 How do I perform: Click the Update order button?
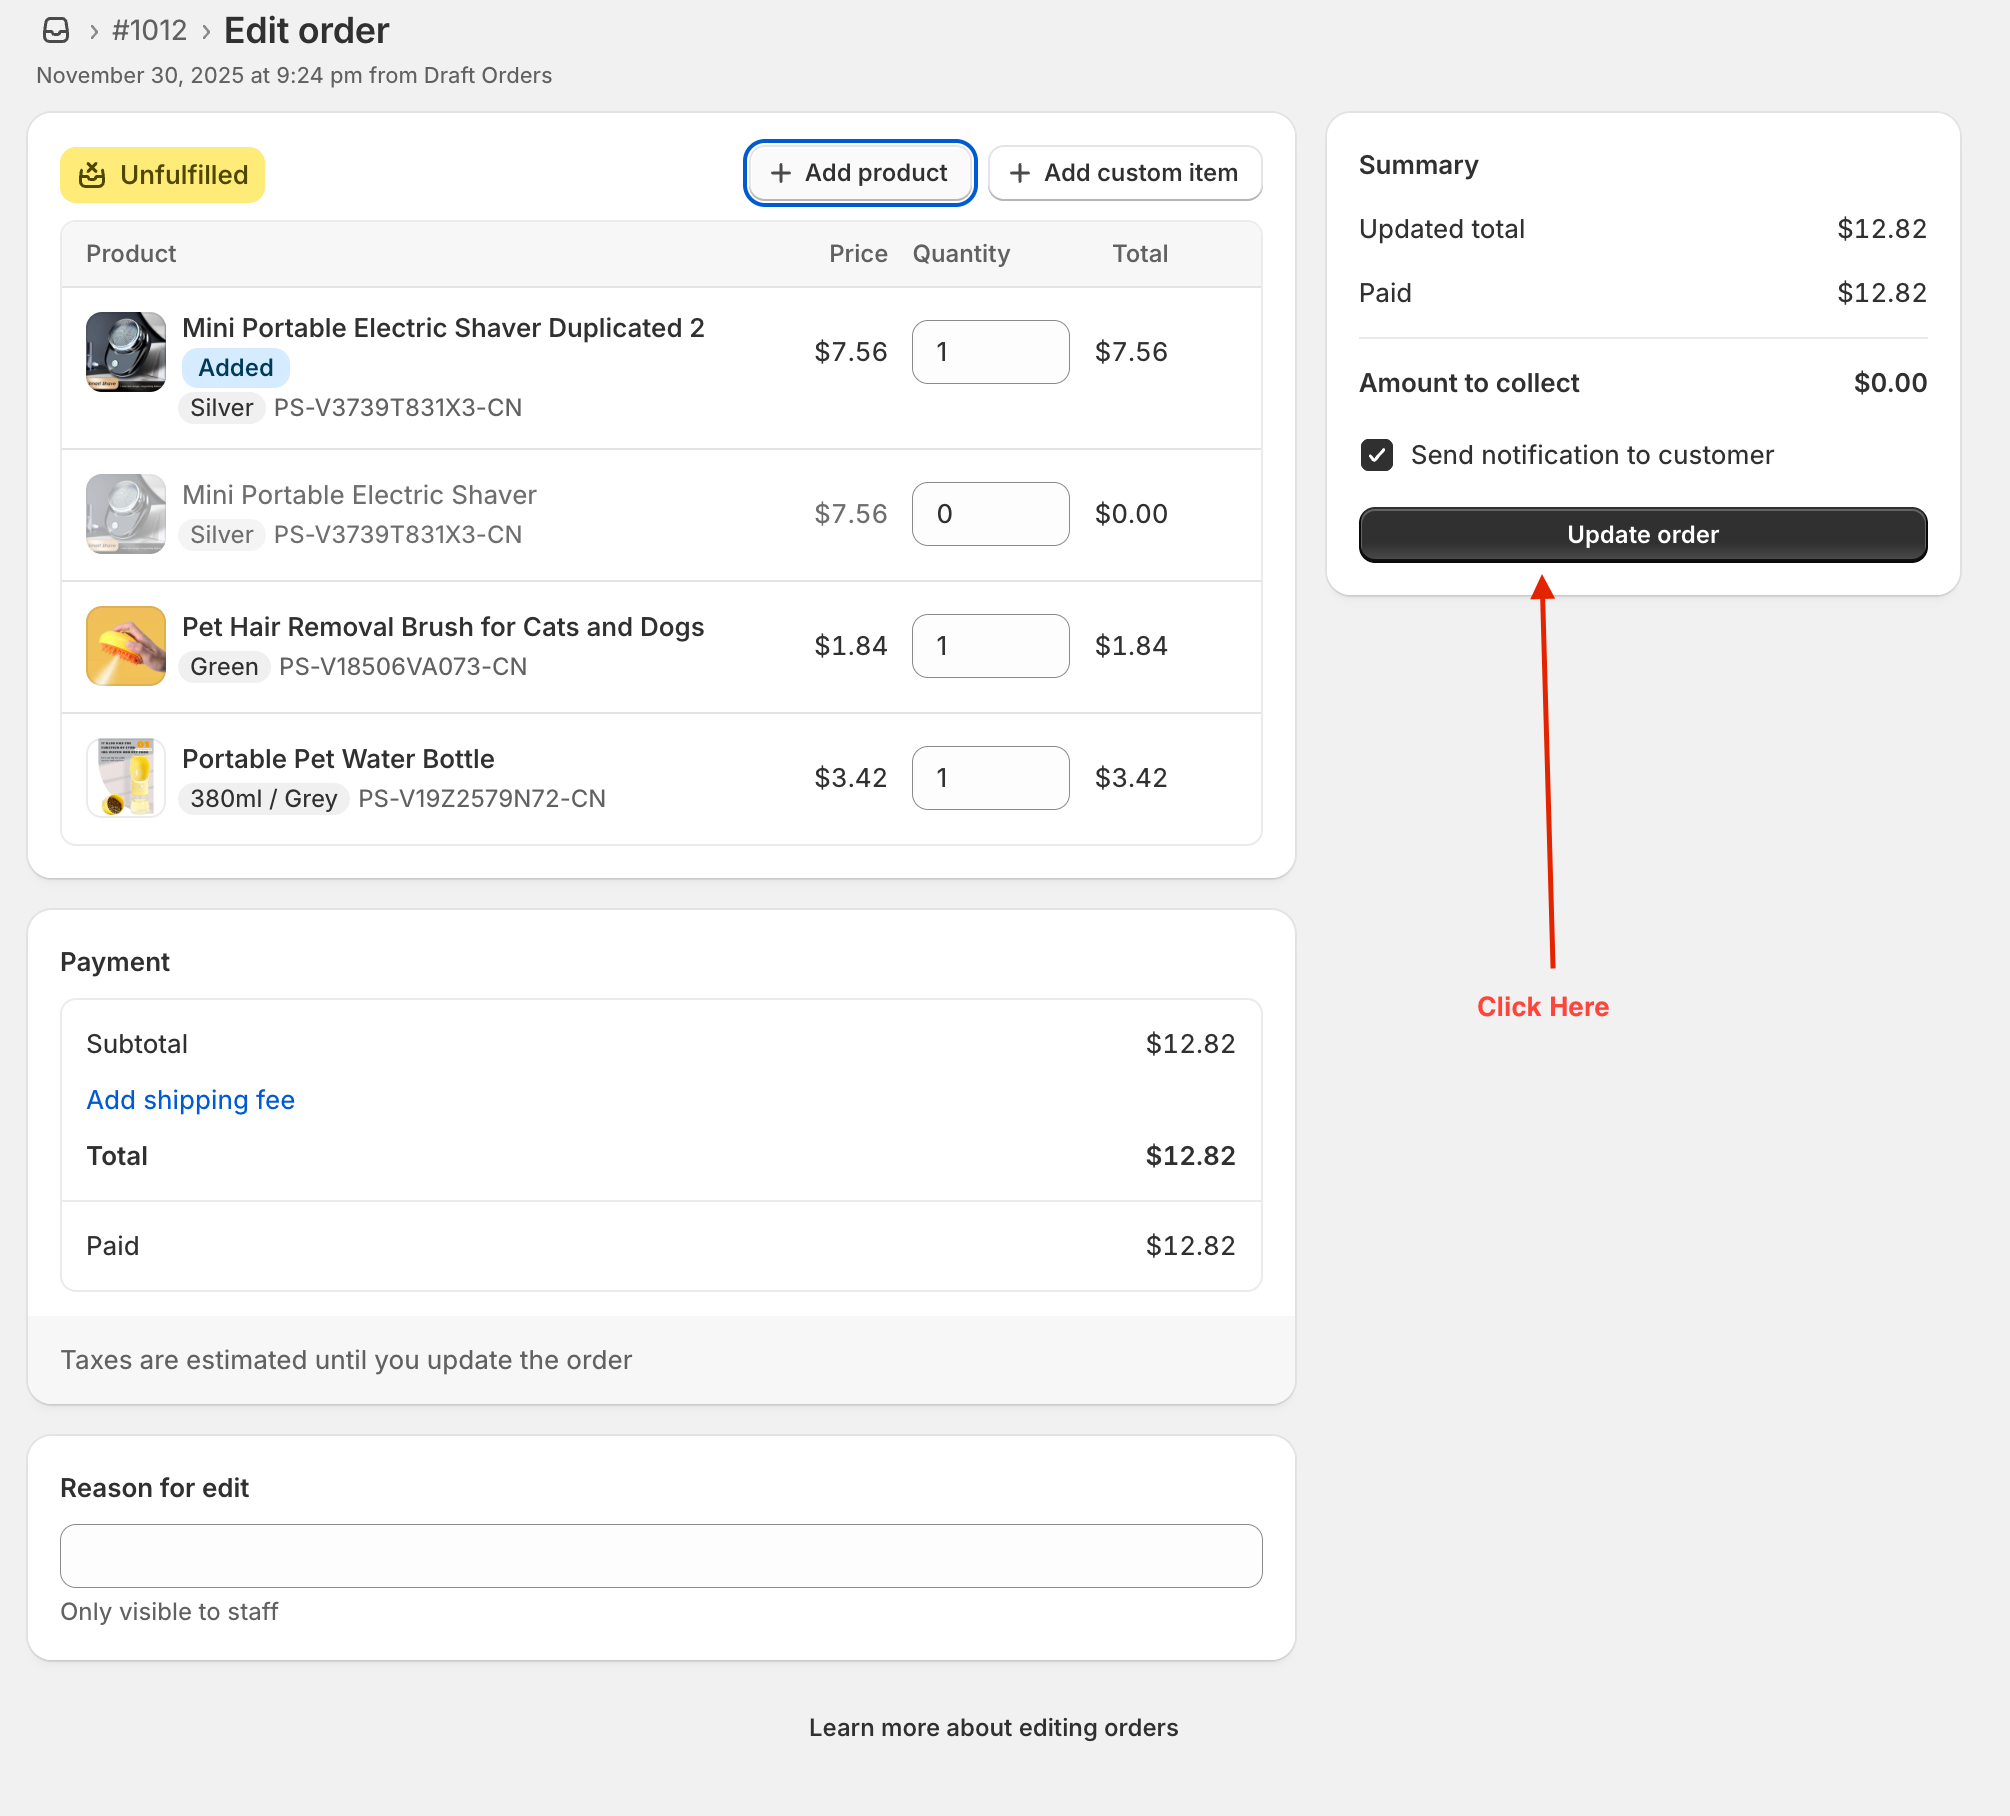pos(1642,535)
